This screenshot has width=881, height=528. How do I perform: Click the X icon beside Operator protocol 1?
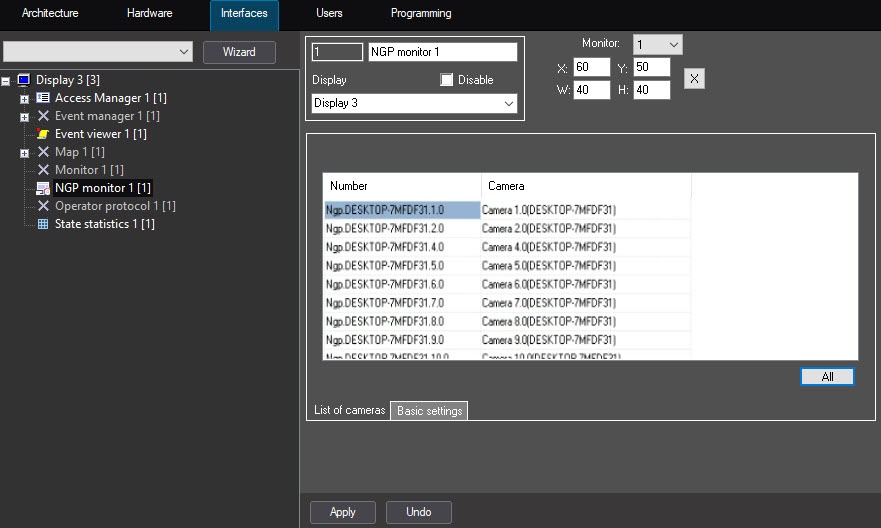(43, 206)
